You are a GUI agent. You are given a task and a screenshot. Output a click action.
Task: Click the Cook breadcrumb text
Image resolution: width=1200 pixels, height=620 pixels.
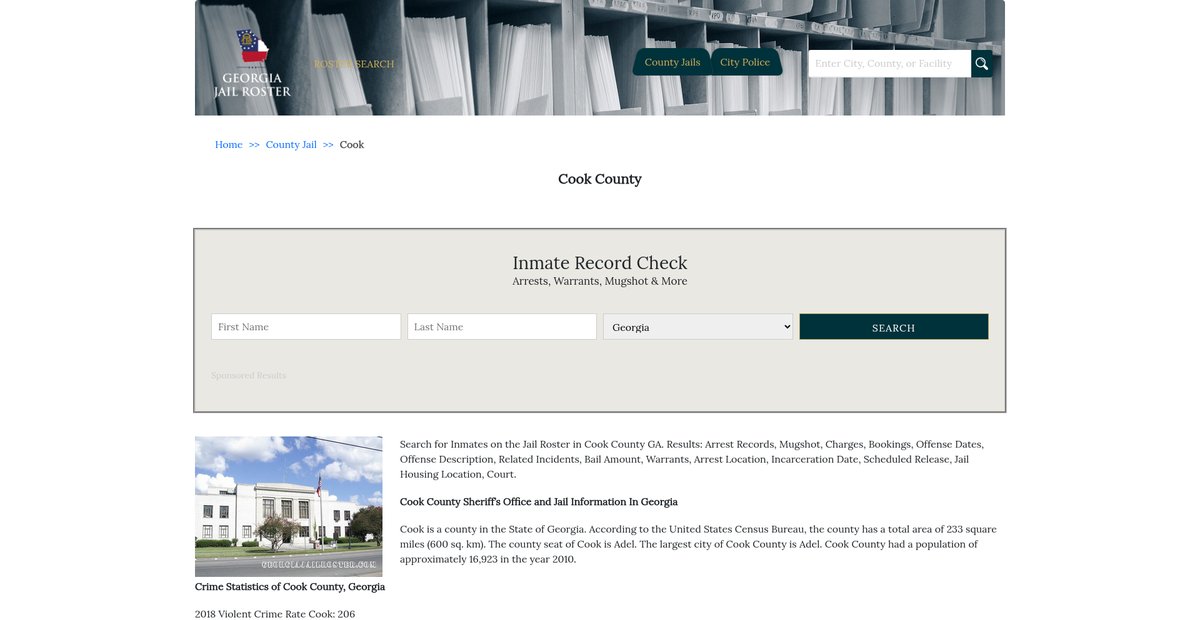[352, 145]
